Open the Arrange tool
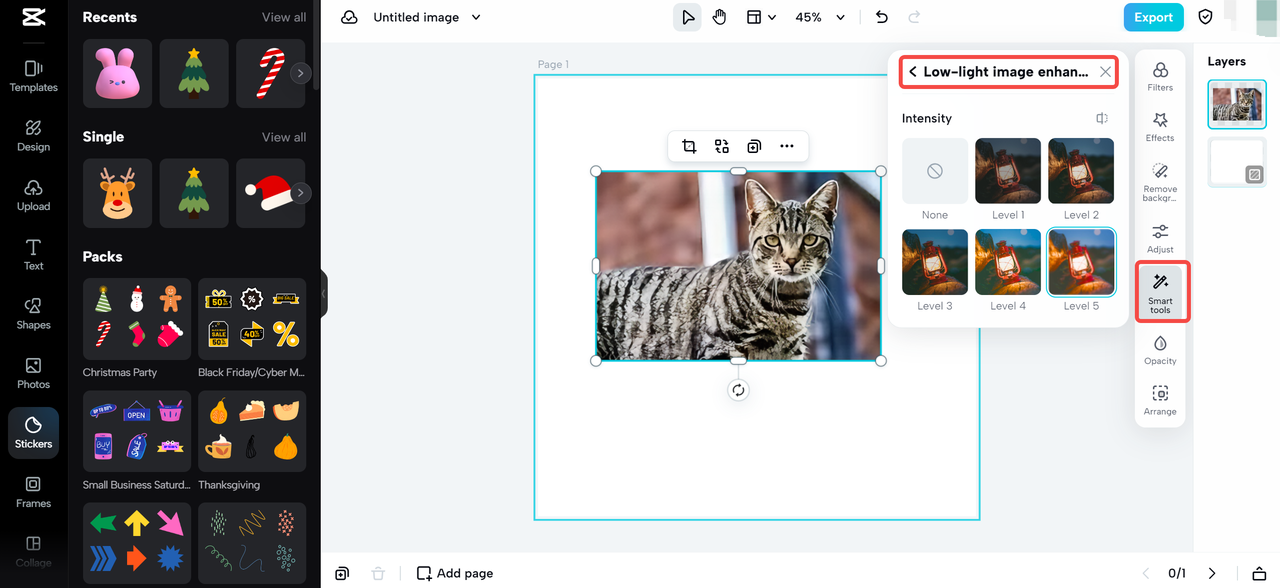 (x=1160, y=400)
